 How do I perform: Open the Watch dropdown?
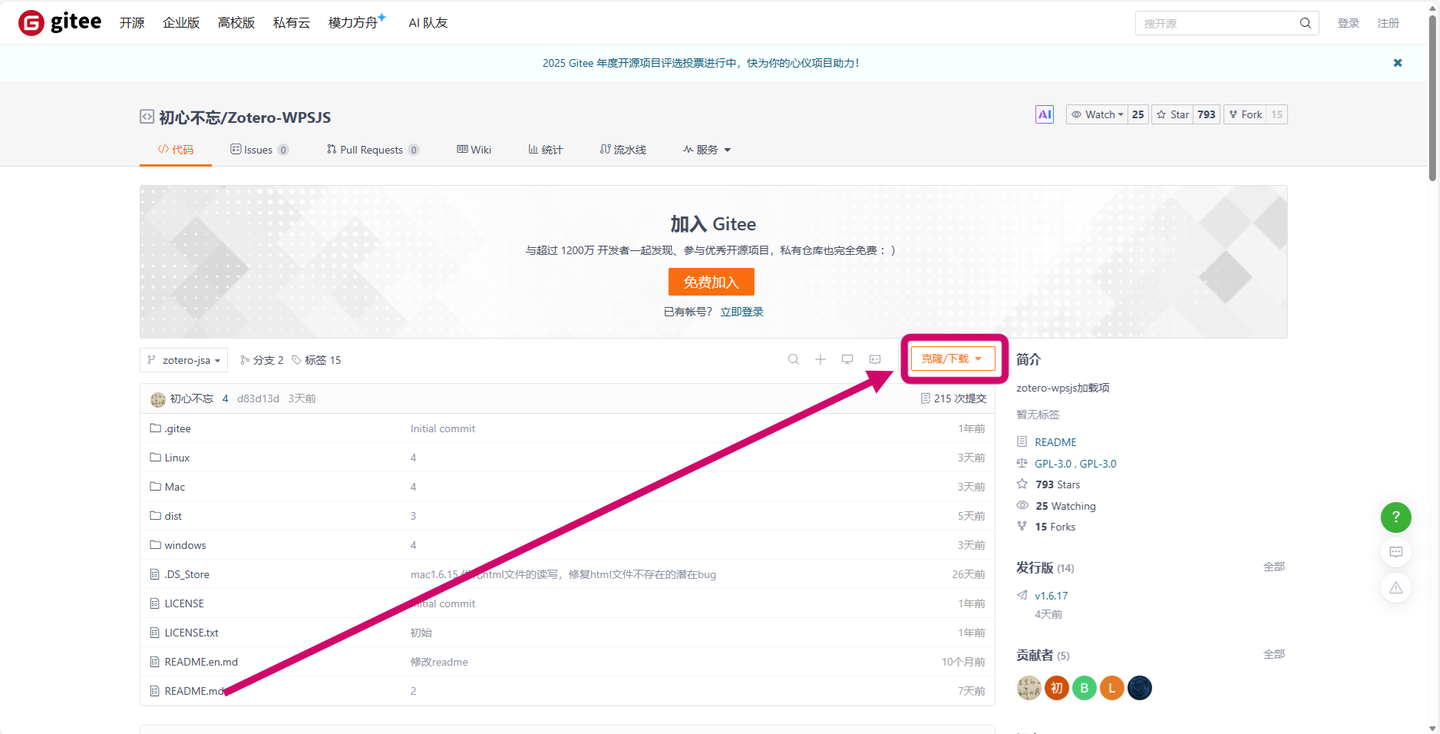pyautogui.click(x=1097, y=115)
